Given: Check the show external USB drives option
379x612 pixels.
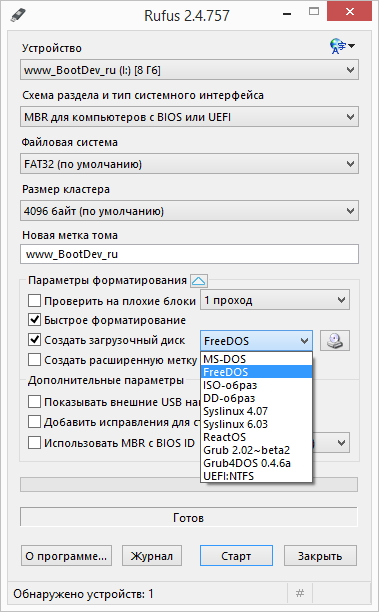Looking at the screenshot, I should click(34, 402).
